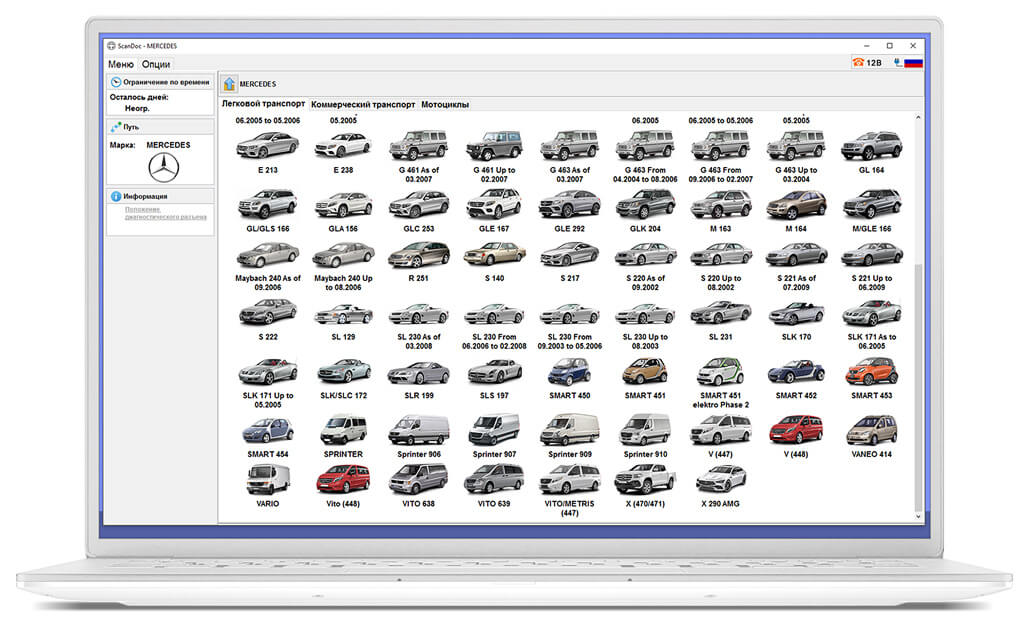Open the SMART 451 model
The height and width of the screenshot is (626, 1024).
[645, 371]
